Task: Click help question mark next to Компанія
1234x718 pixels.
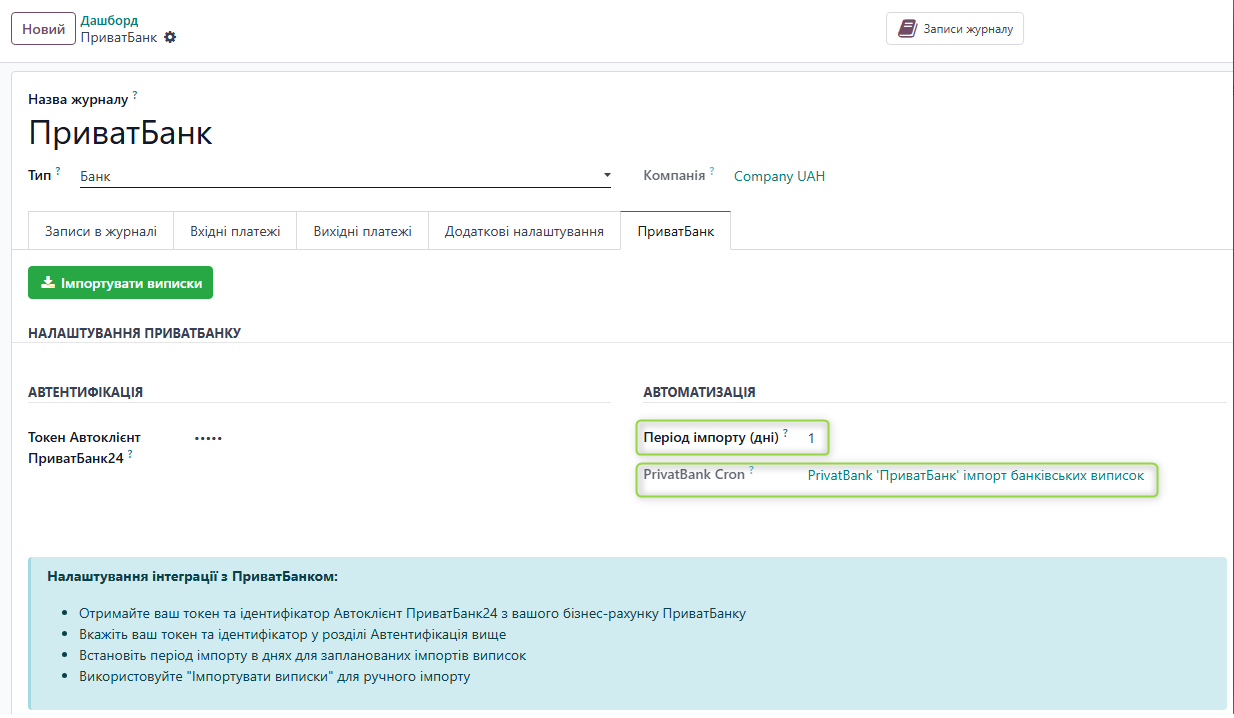Action: pyautogui.click(x=712, y=171)
